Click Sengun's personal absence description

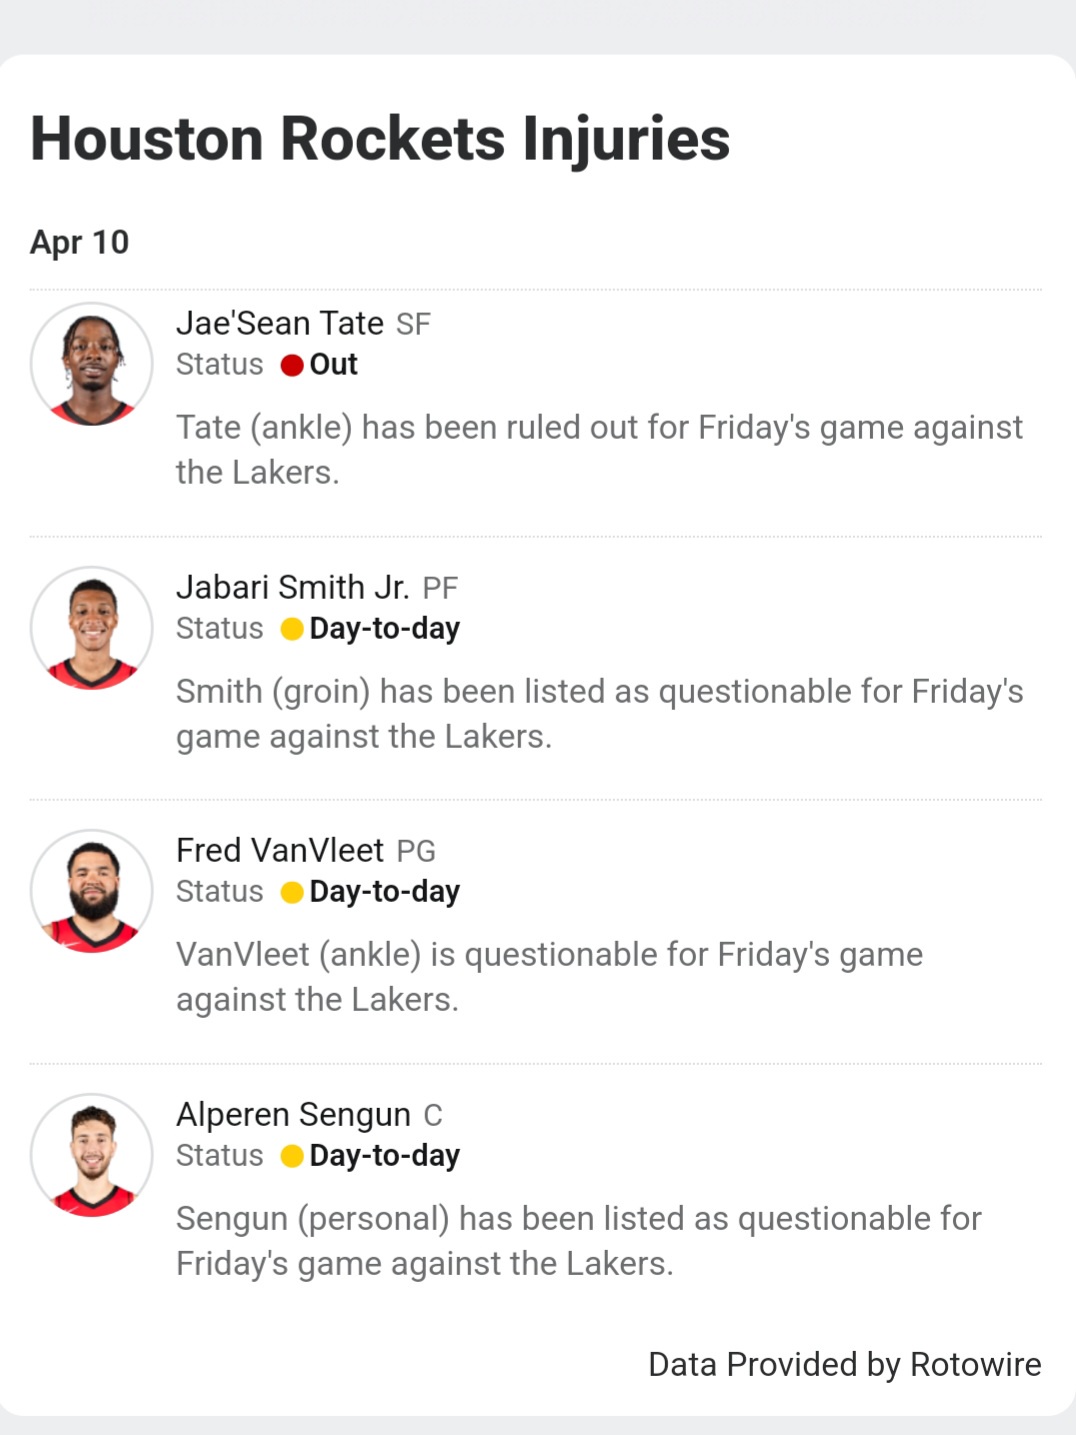[x=578, y=1240]
